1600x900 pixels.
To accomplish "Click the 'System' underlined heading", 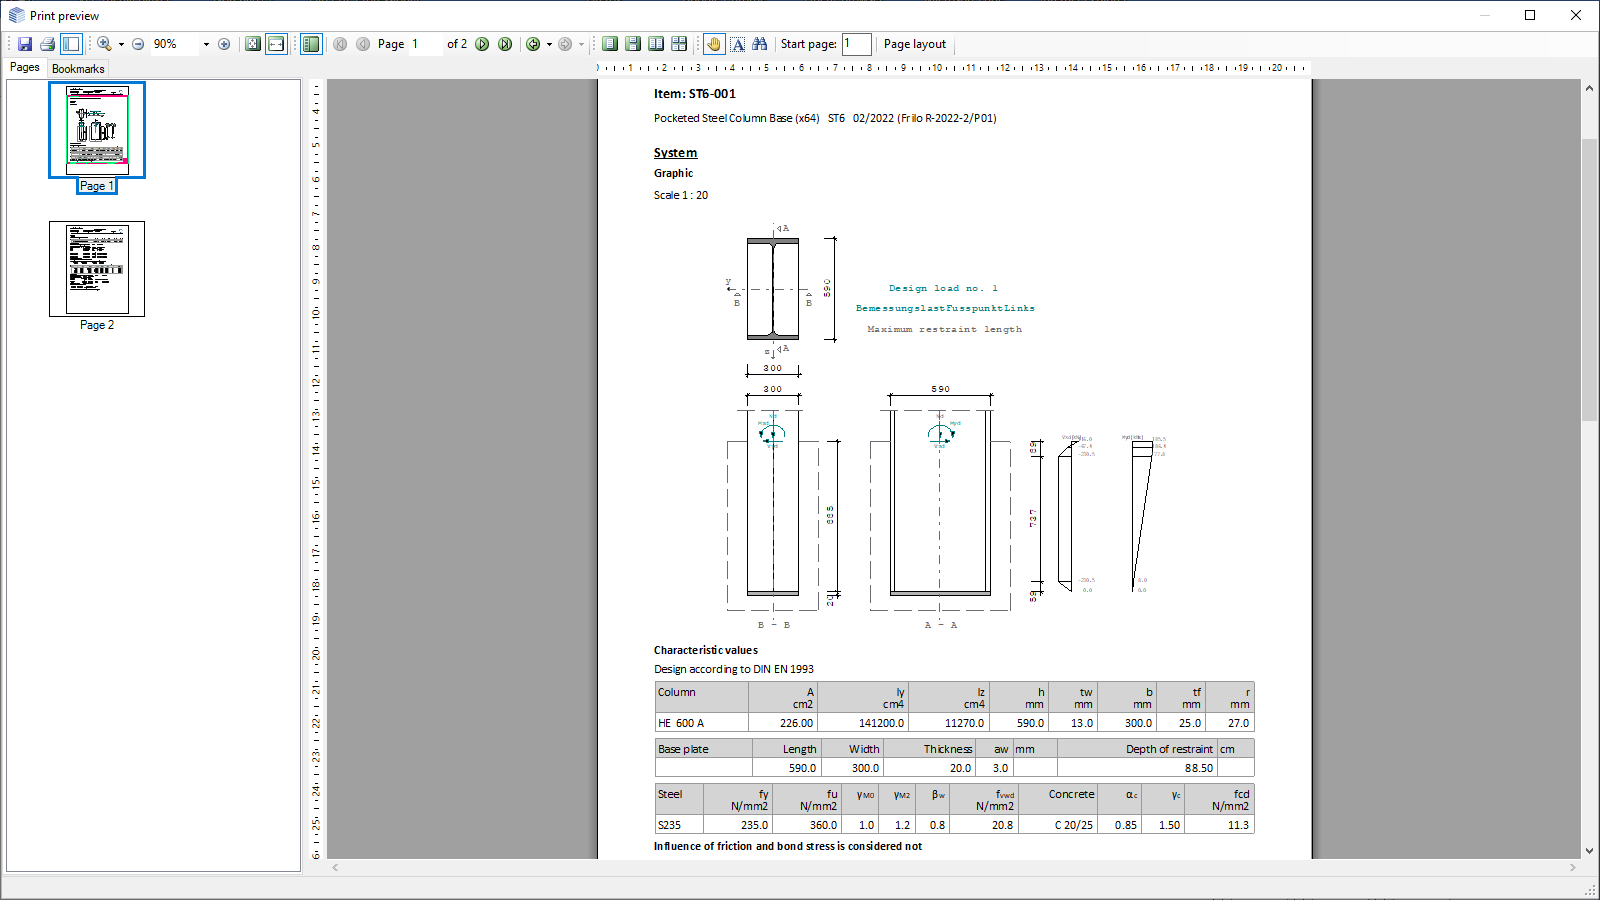I will point(676,153).
